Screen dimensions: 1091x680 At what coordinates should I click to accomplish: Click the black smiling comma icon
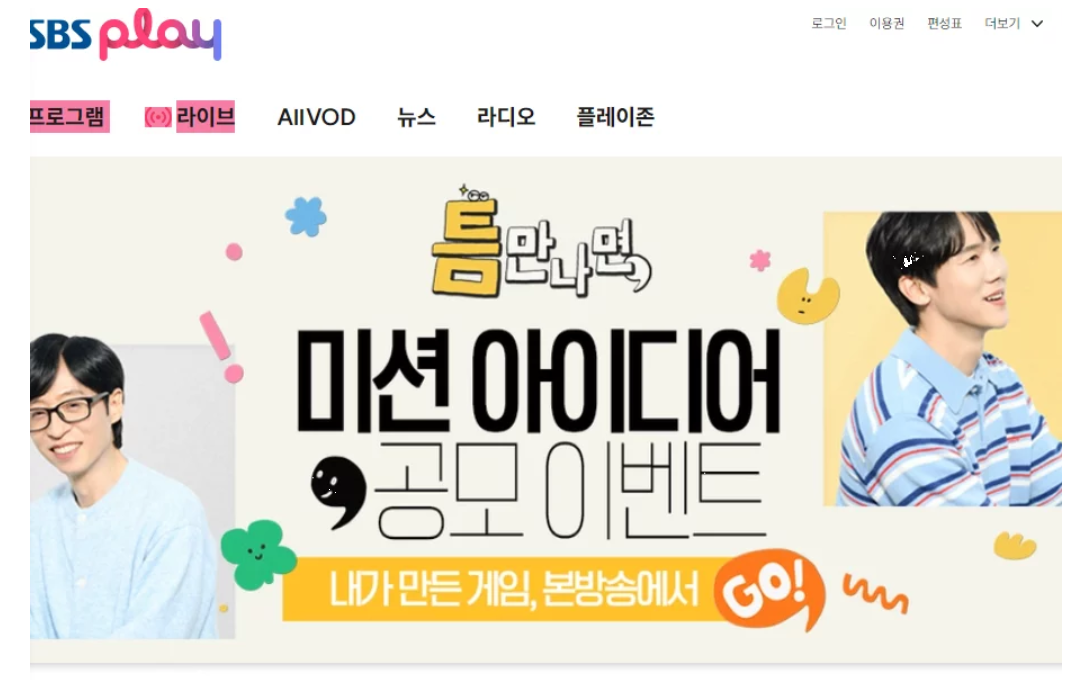[x=338, y=491]
